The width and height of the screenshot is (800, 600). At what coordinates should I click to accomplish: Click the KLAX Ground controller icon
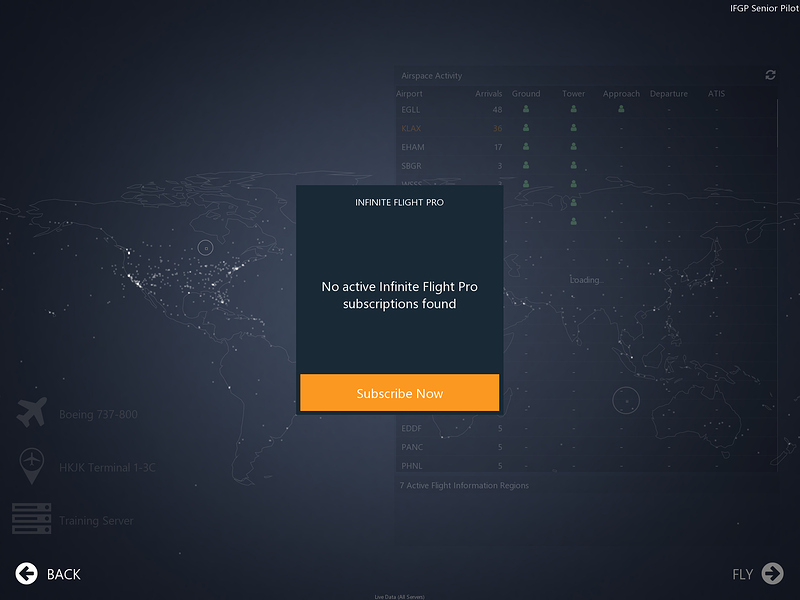coord(526,128)
